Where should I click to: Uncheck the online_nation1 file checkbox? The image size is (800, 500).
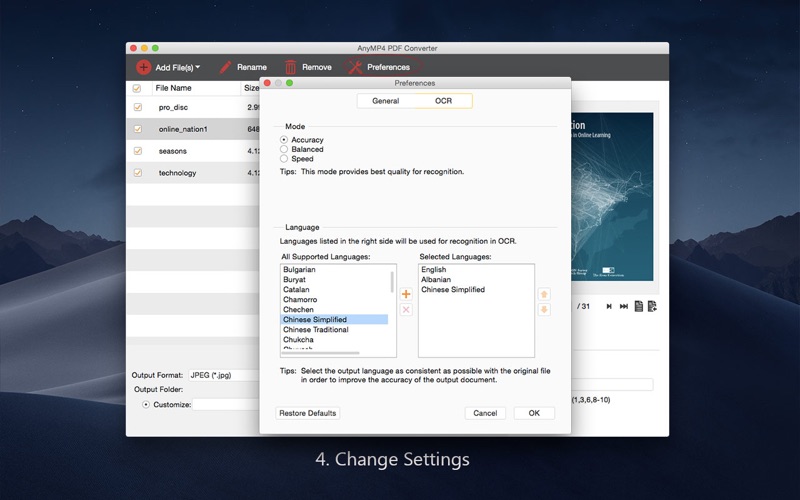(138, 129)
